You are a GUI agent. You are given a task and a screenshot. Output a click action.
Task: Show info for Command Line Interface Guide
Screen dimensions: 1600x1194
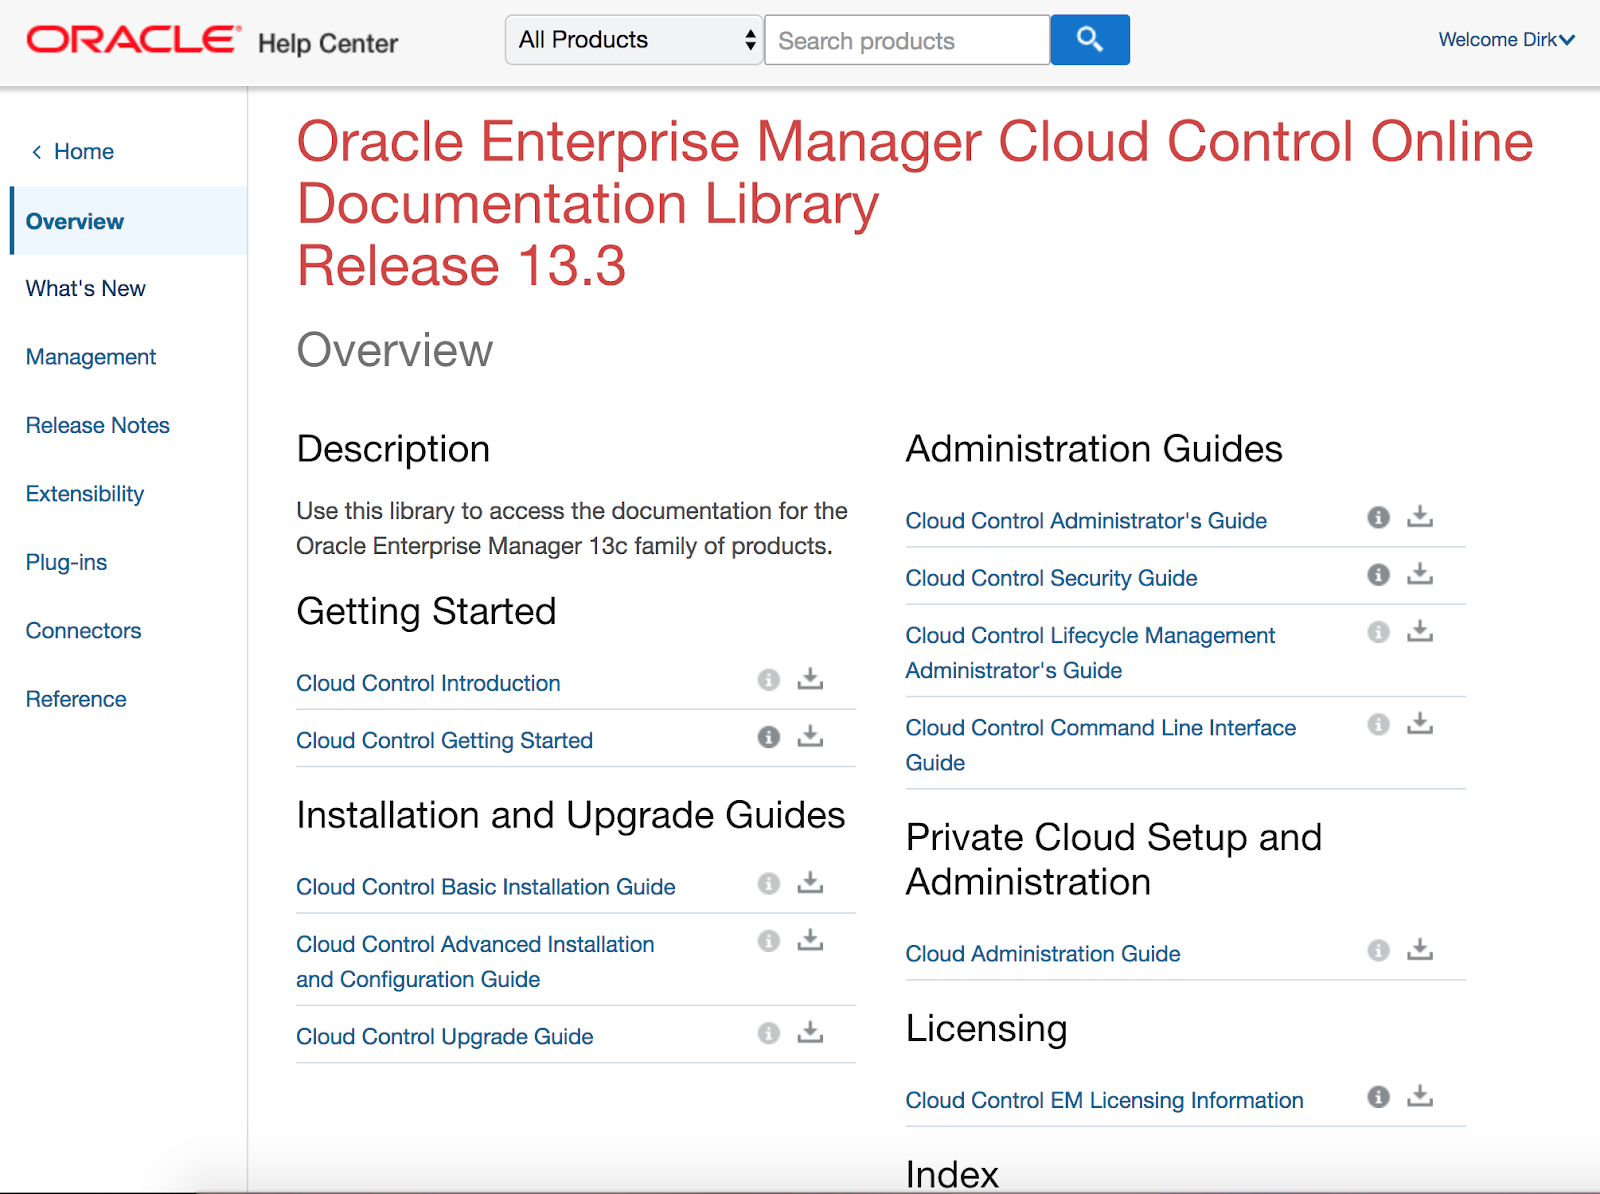[x=1378, y=724]
